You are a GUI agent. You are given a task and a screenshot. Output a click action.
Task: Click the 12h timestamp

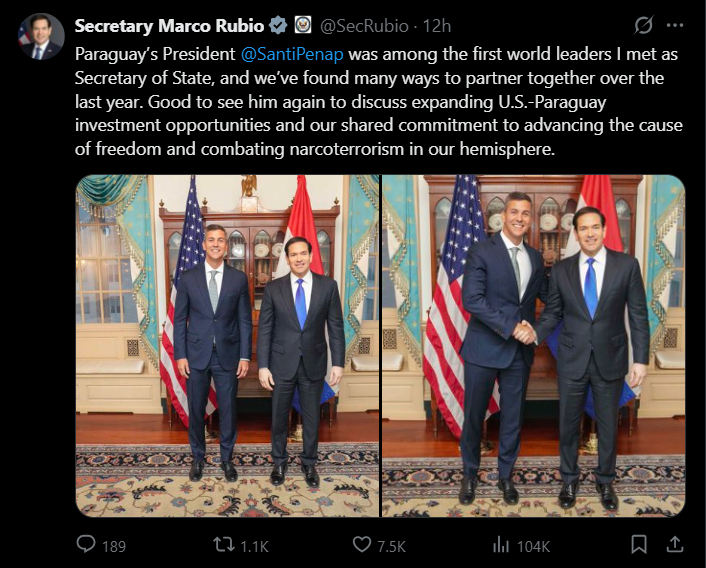[x=436, y=25]
